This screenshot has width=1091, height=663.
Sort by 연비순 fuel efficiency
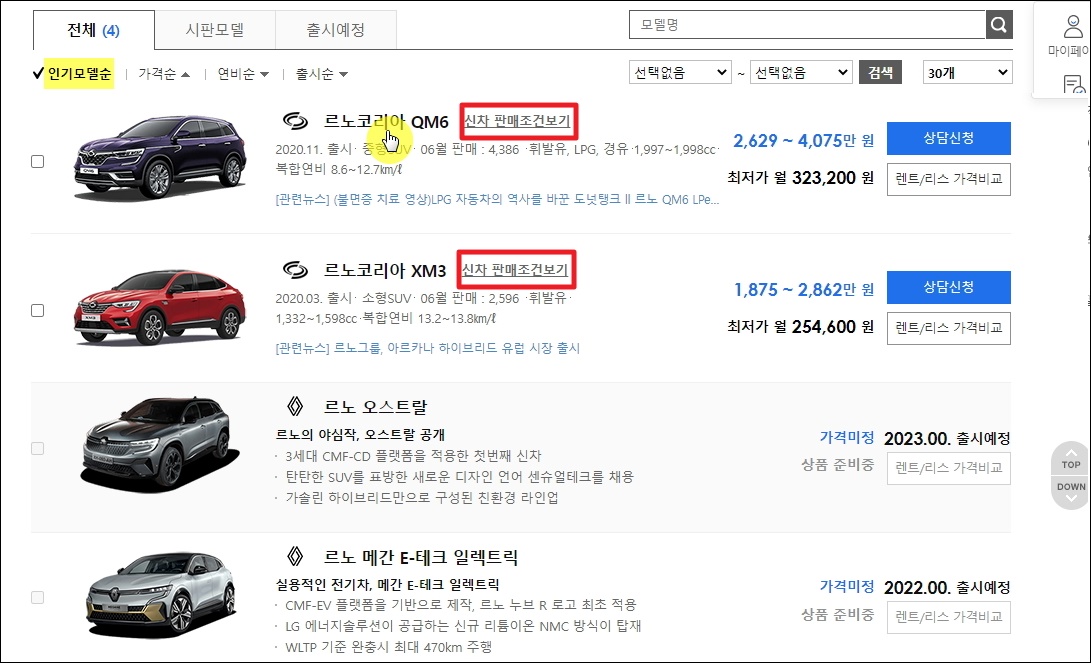tap(243, 74)
